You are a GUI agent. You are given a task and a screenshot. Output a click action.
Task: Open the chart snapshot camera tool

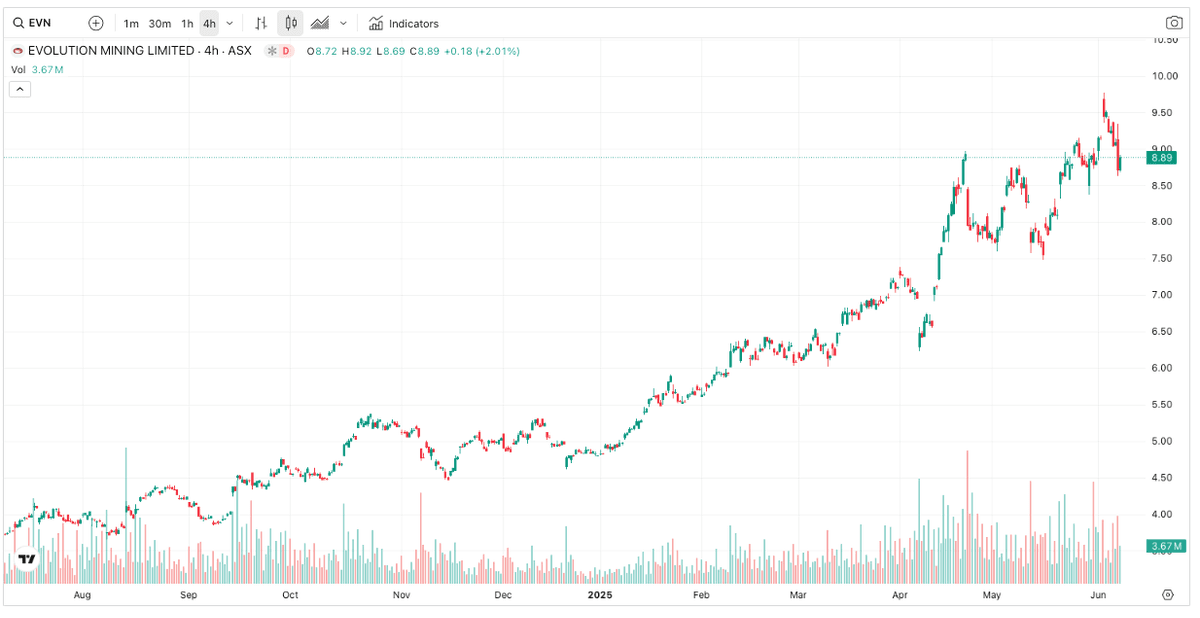[x=1172, y=23]
